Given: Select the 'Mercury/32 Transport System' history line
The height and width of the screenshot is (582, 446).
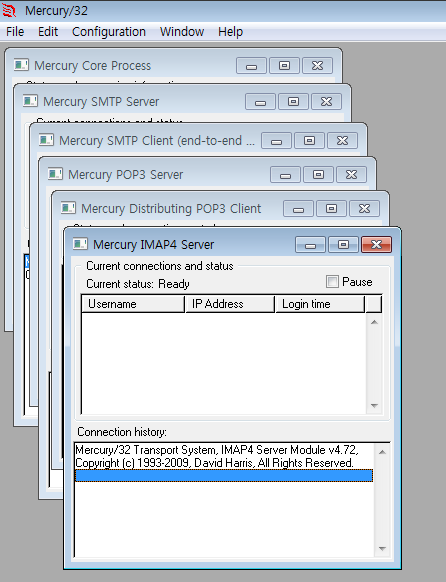Looking at the screenshot, I should [x=224, y=450].
